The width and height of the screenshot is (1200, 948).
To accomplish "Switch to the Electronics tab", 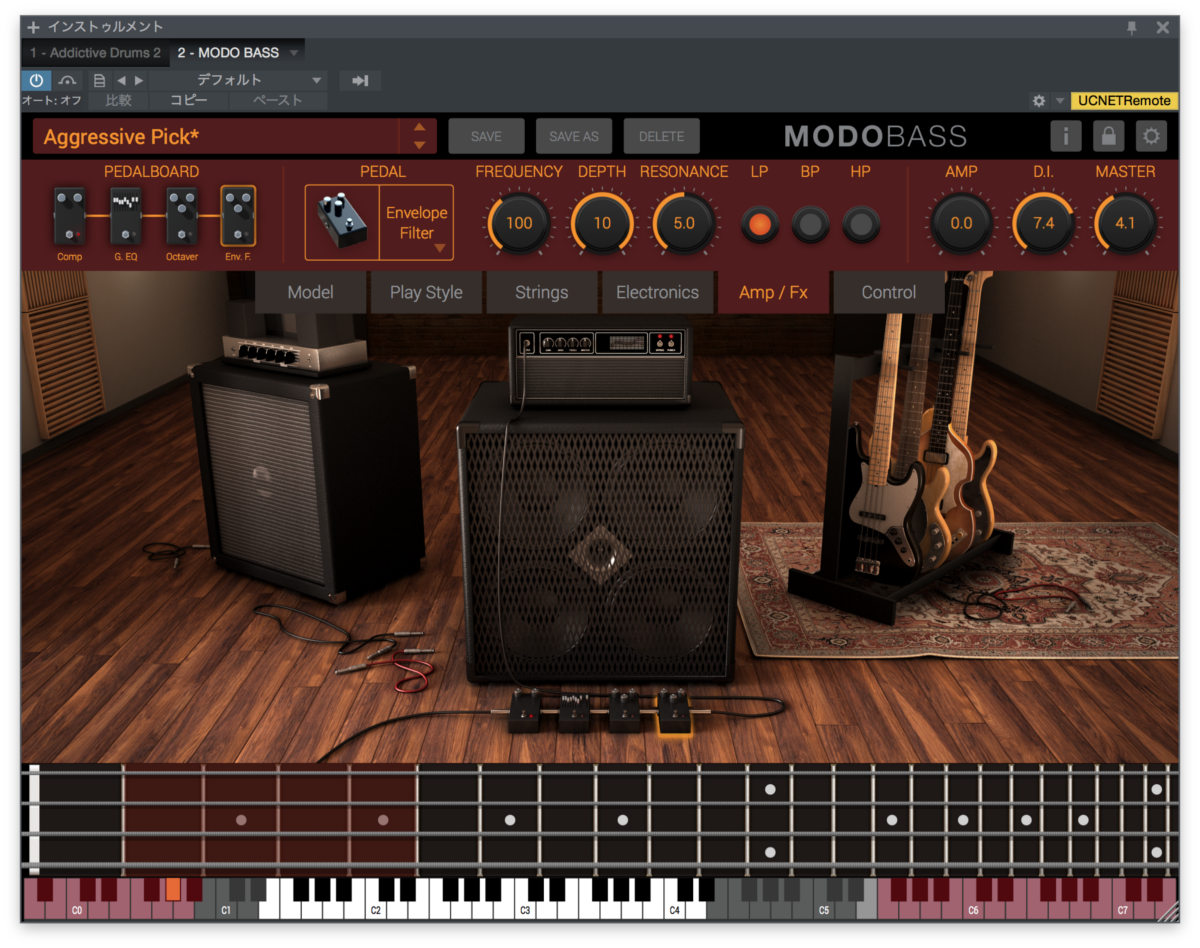I will [x=657, y=292].
